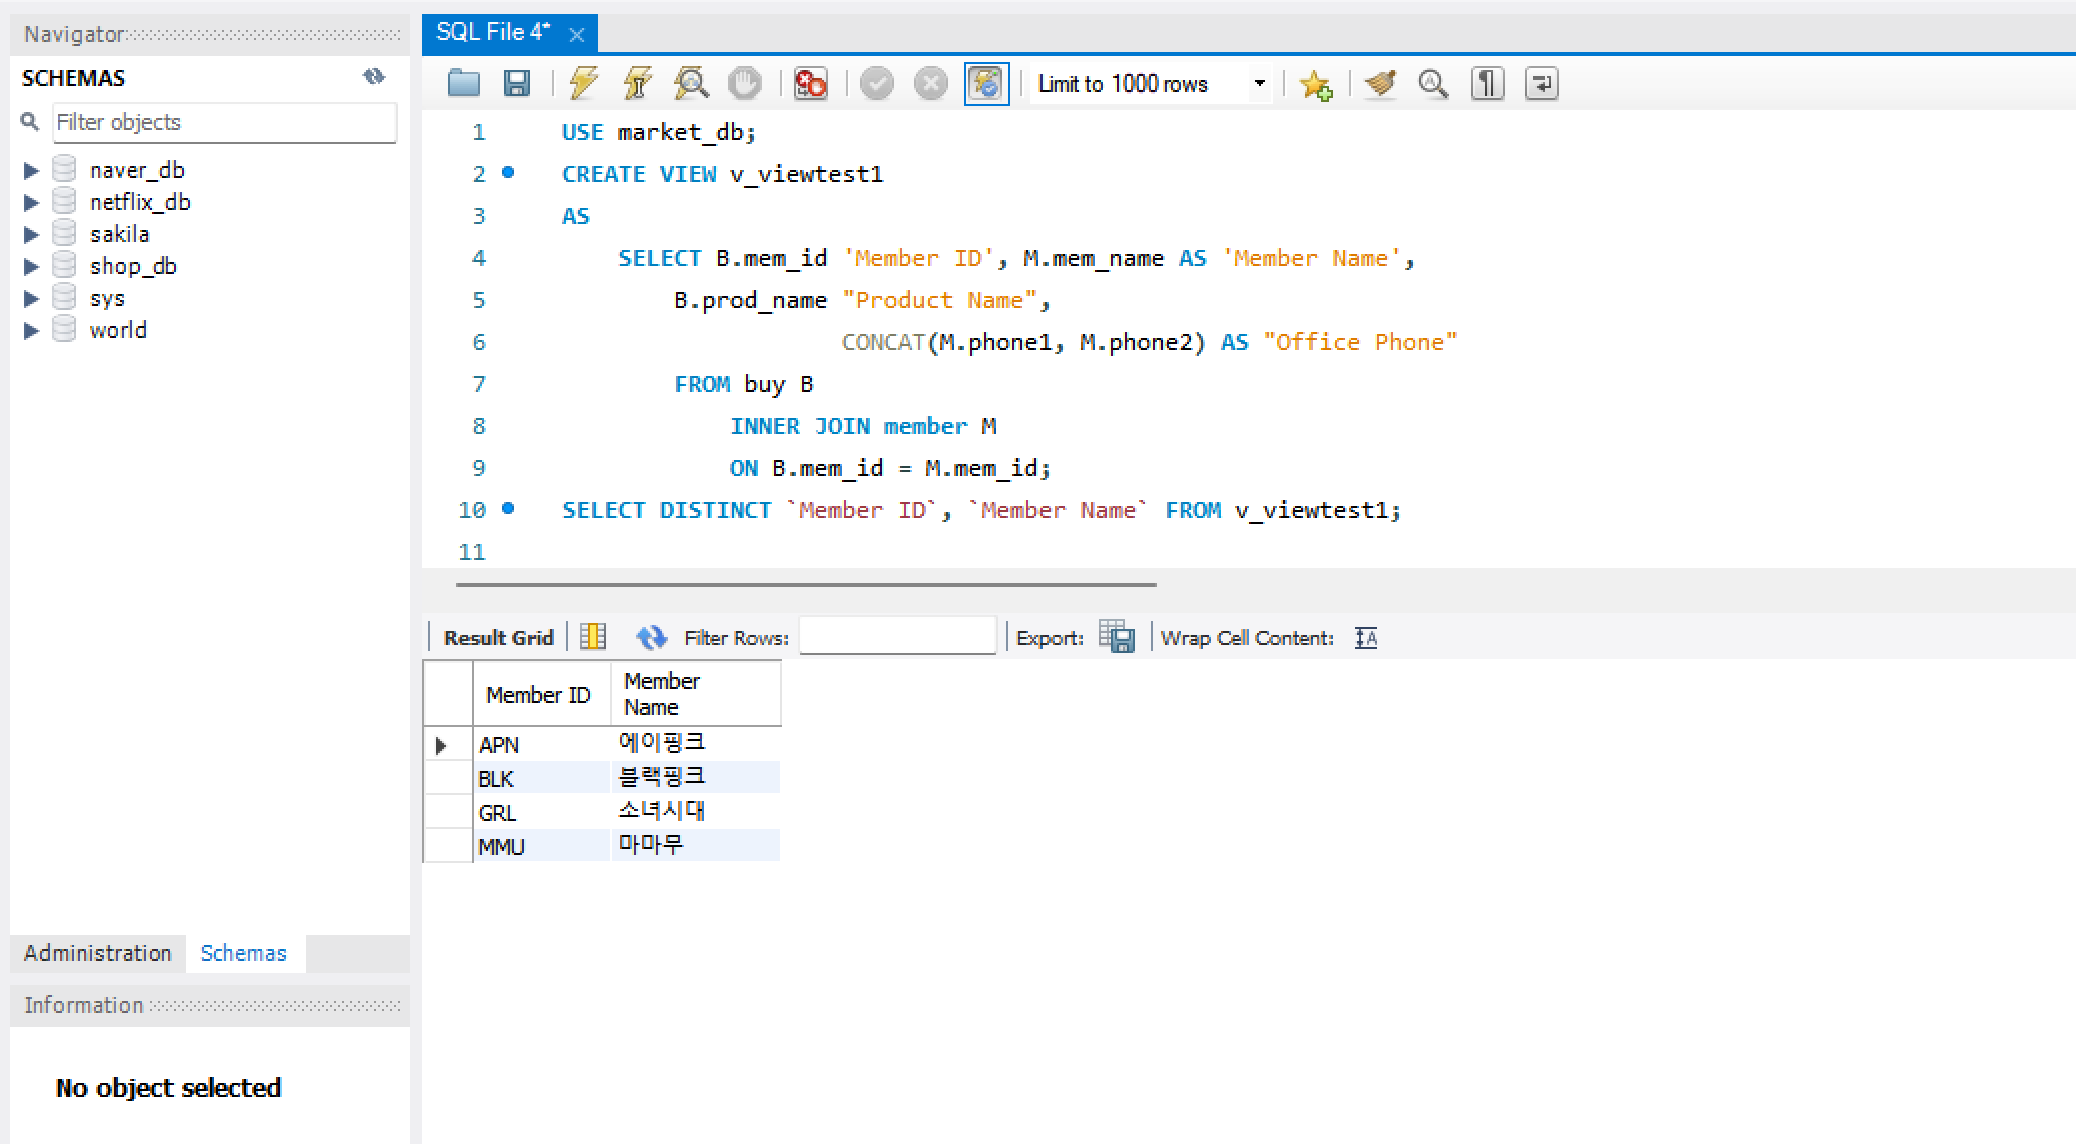2076x1144 pixels.
Task: Click the editor horizontal scrollbar
Action: [806, 584]
